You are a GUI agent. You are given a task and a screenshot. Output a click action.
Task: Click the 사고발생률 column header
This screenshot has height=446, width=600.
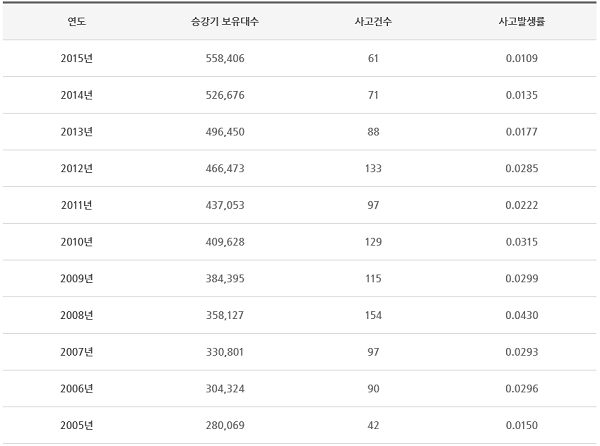tap(522, 21)
